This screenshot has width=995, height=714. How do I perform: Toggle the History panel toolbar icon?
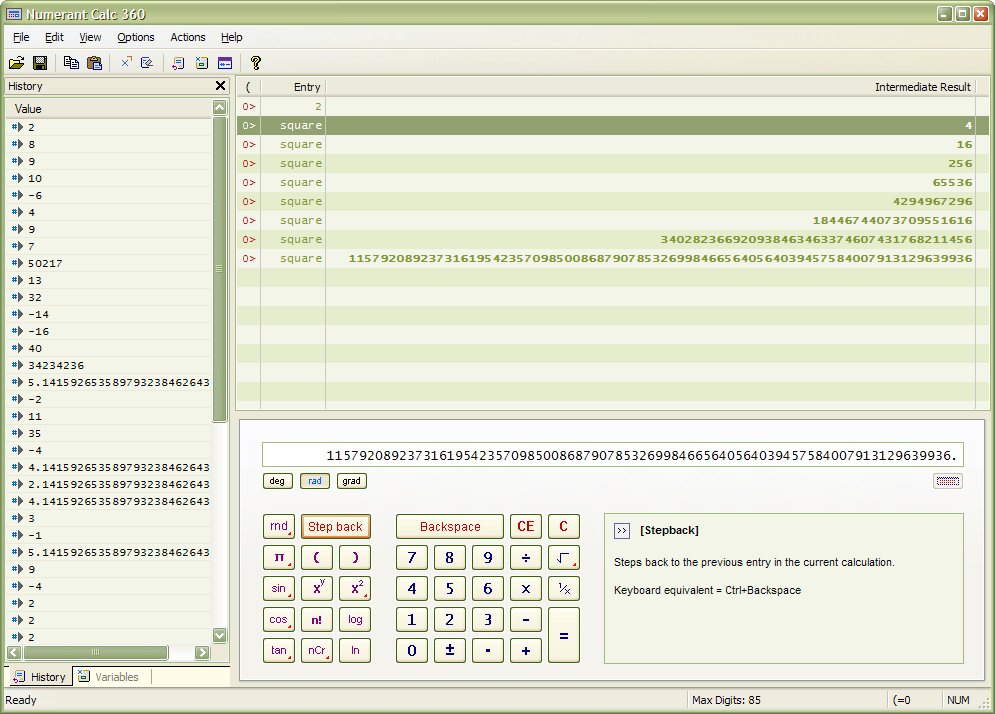(178, 63)
